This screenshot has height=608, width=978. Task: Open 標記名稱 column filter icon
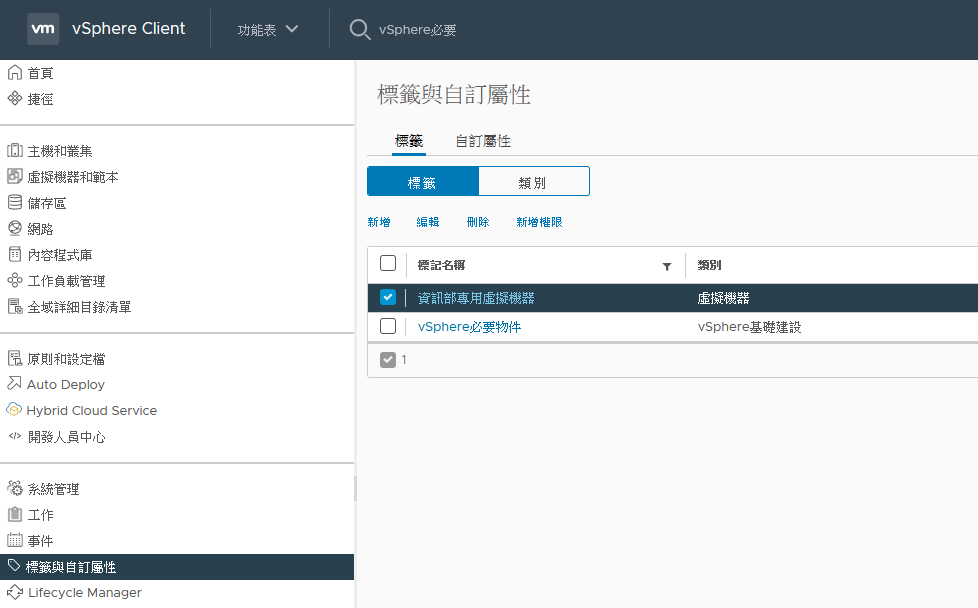pos(667,266)
